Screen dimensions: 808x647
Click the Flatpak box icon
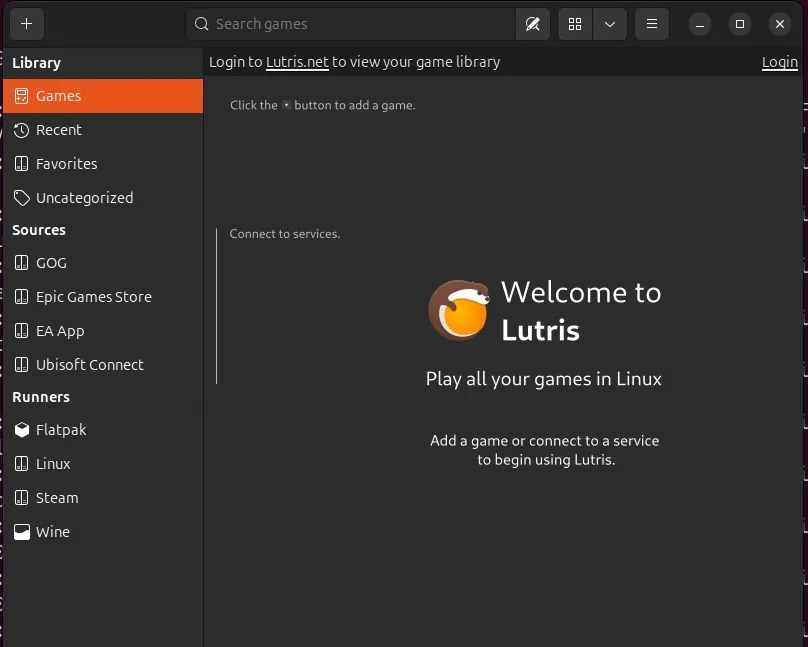[x=22, y=430]
